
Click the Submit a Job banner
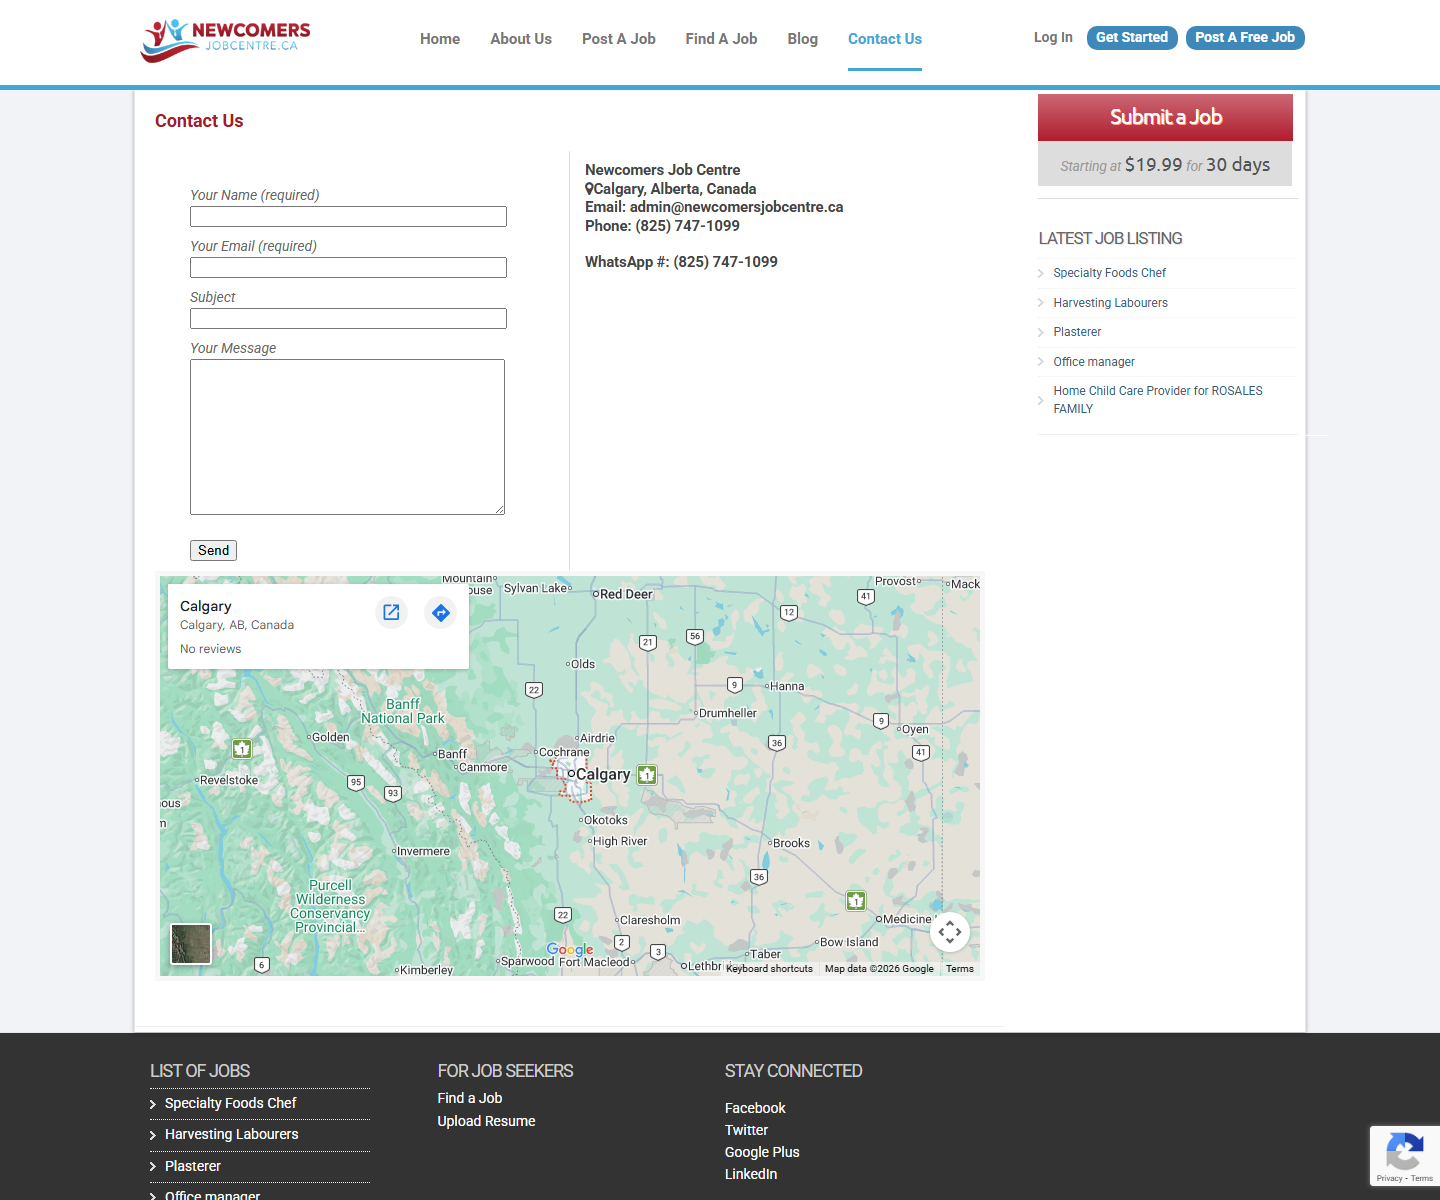(x=1165, y=117)
